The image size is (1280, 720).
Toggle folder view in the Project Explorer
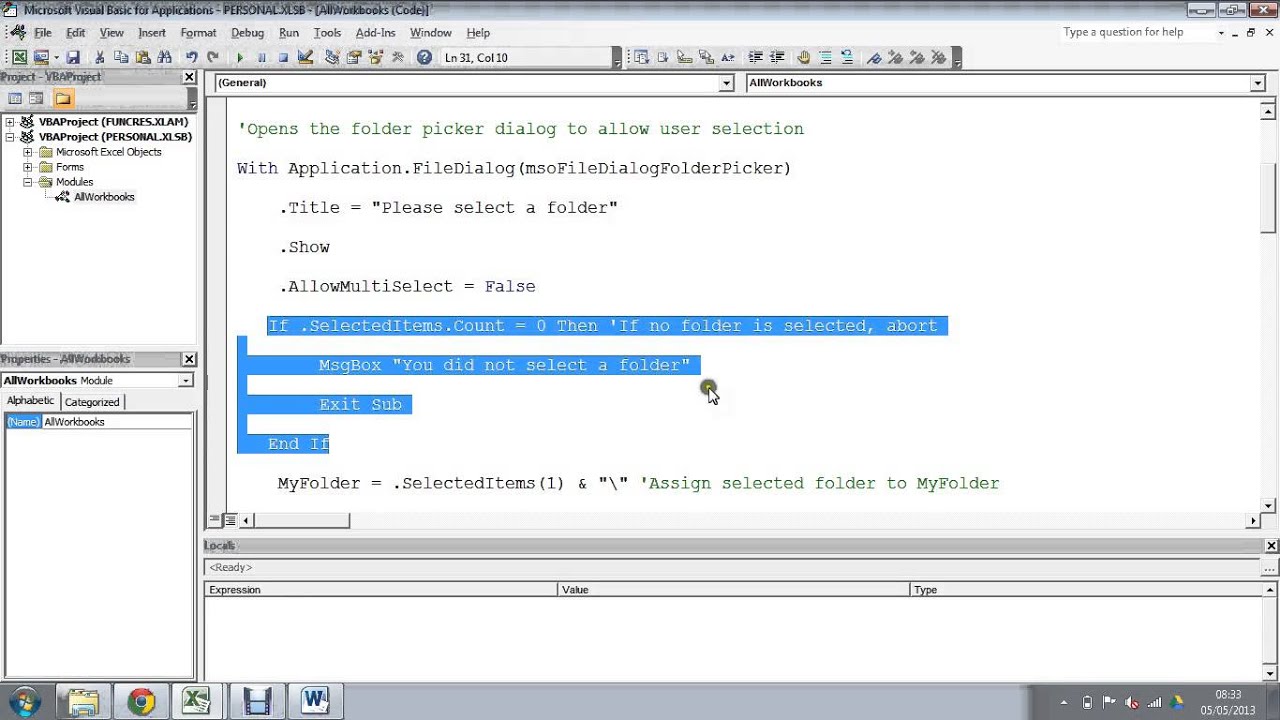[x=64, y=98]
